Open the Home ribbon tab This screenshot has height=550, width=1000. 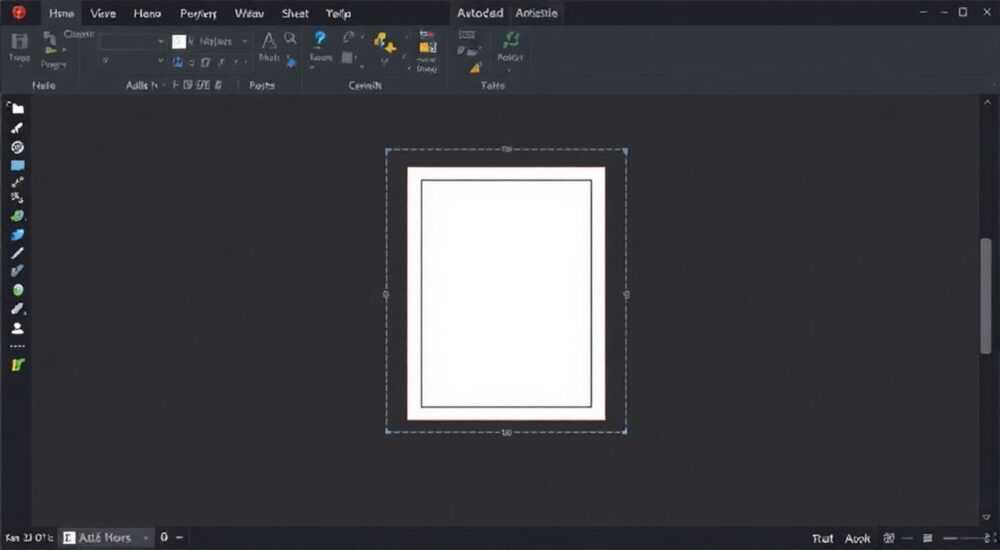(61, 13)
